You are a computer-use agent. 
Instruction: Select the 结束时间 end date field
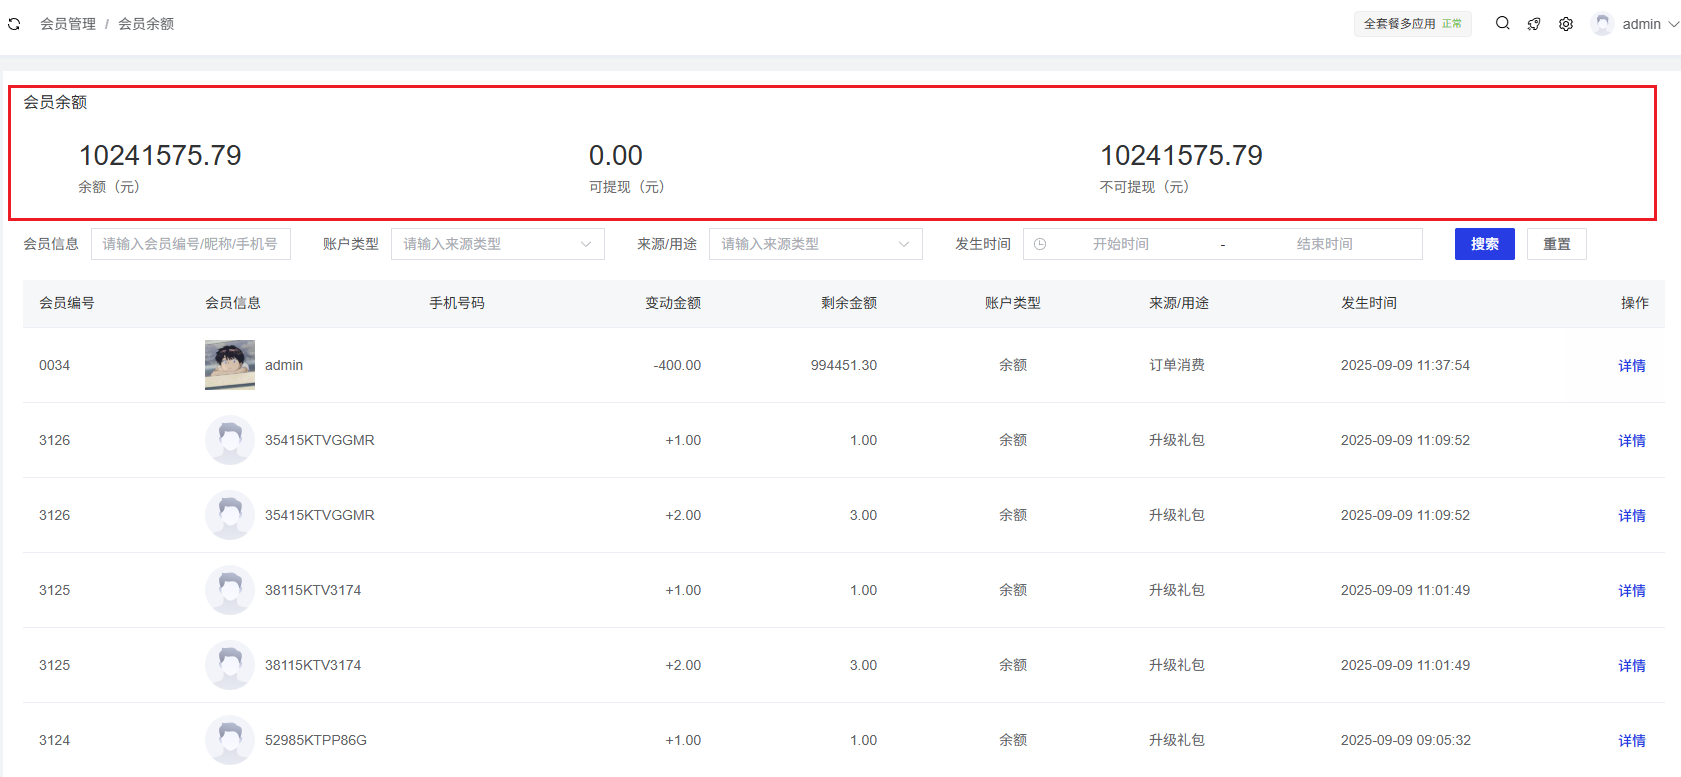(1324, 244)
